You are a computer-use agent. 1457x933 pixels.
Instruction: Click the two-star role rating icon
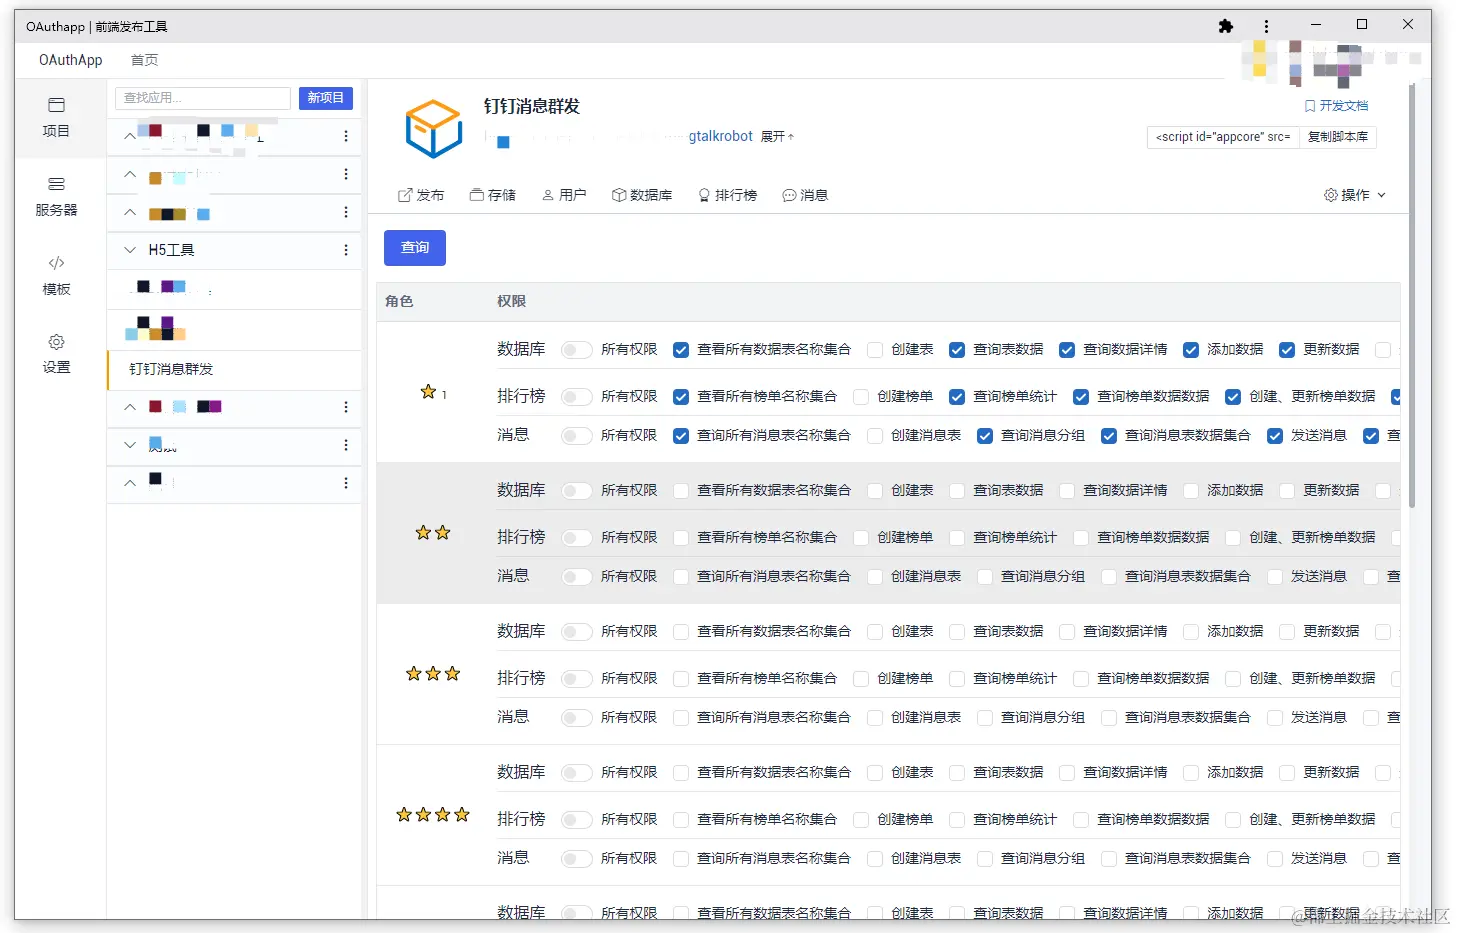(x=433, y=533)
